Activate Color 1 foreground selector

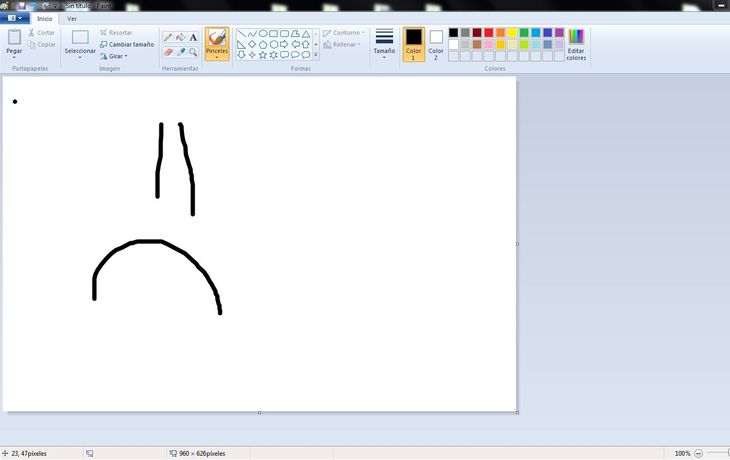[x=413, y=44]
